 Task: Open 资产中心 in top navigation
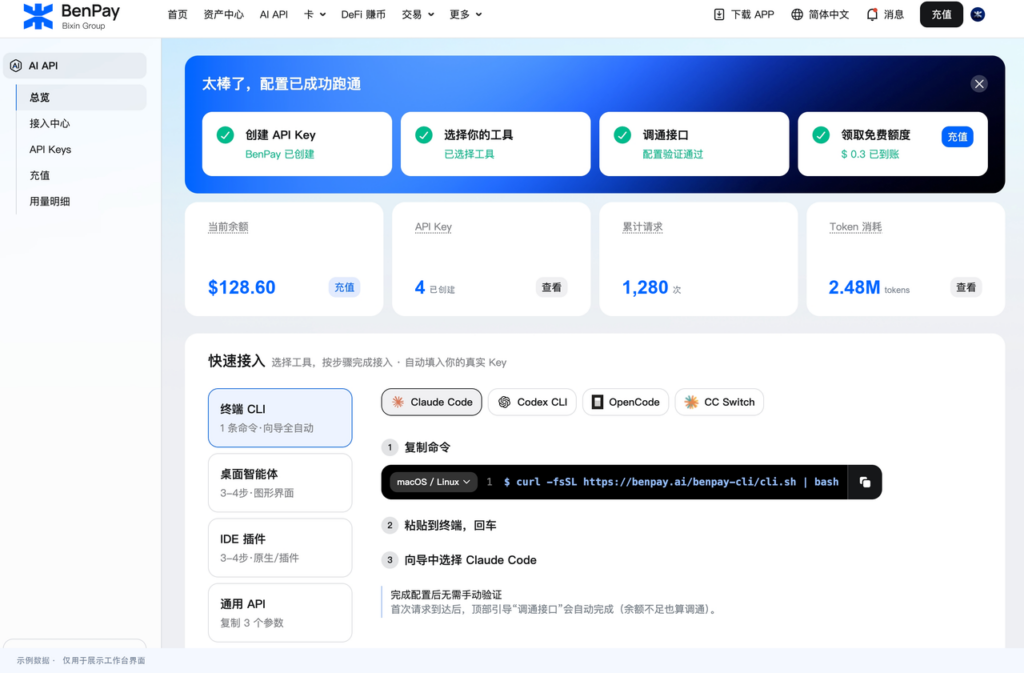pyautogui.click(x=223, y=14)
